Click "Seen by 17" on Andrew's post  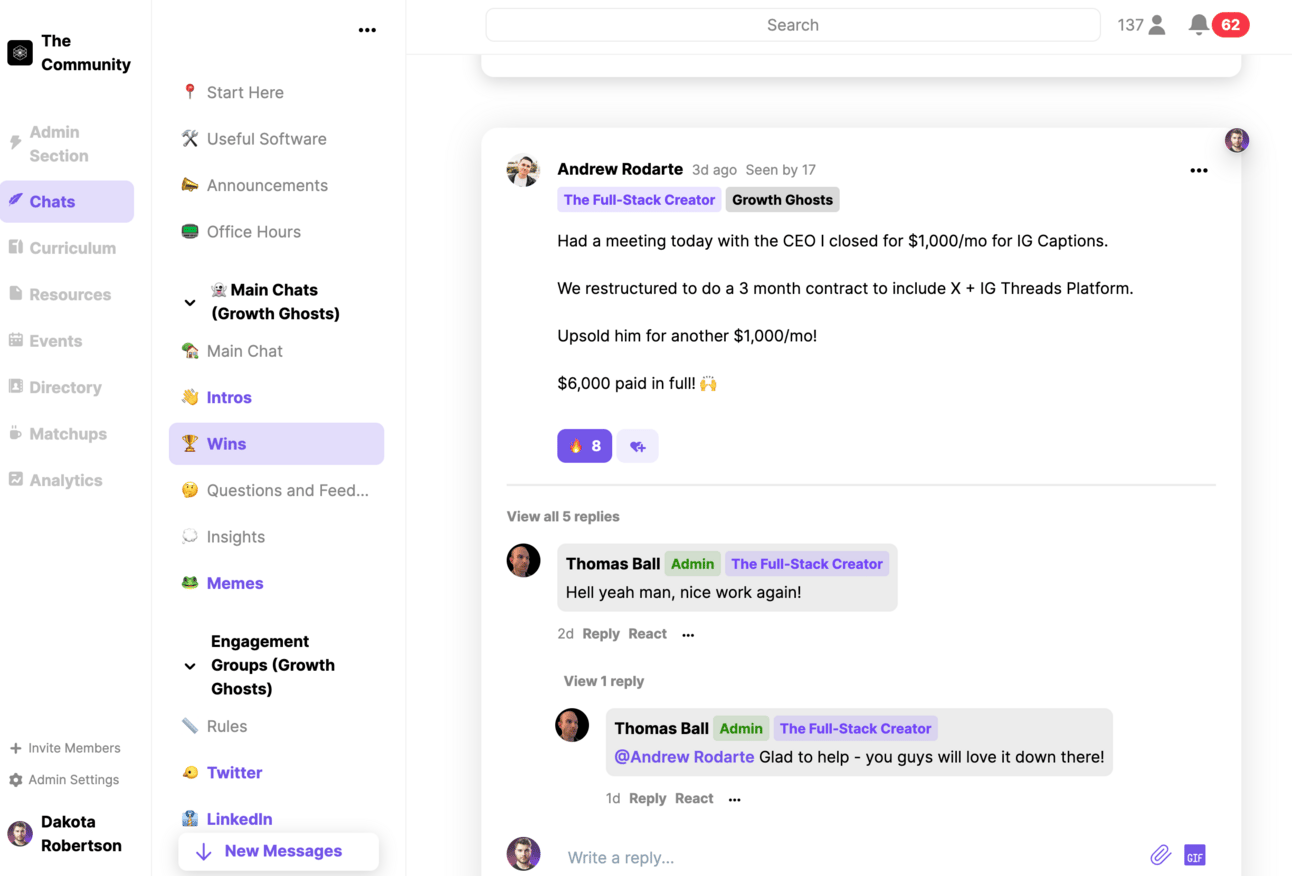pos(781,170)
